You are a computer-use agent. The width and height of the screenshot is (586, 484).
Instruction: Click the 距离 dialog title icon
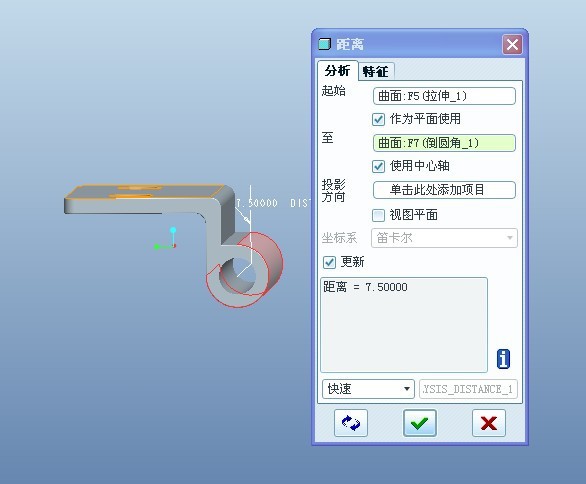coord(324,44)
